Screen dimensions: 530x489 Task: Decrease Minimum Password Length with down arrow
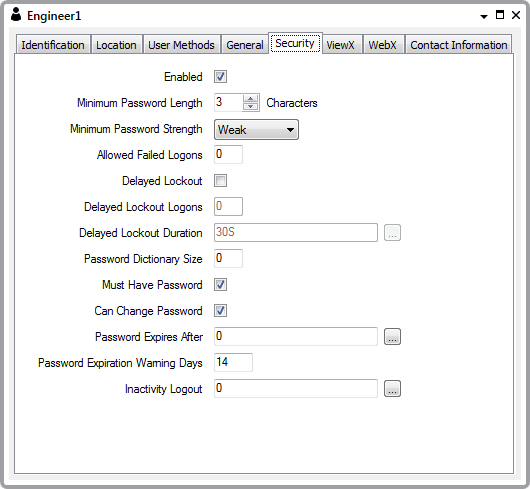pyautogui.click(x=250, y=106)
